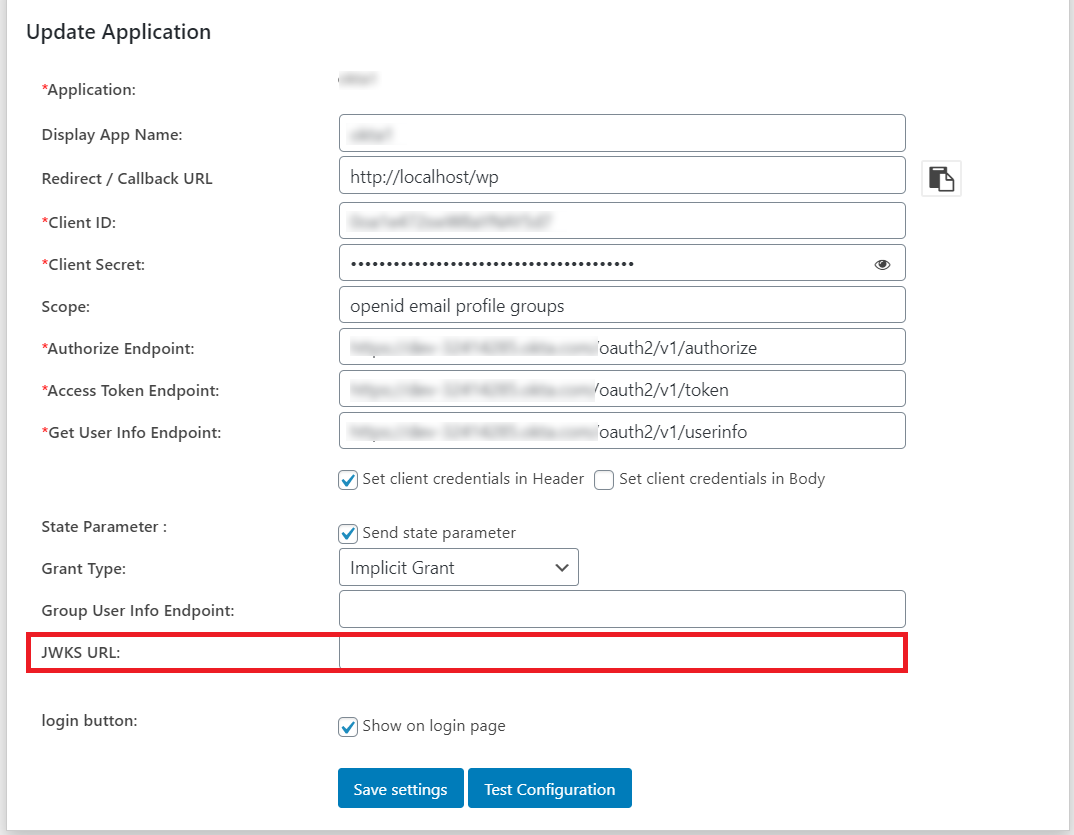Uncheck Show on login page checkbox
The height and width of the screenshot is (835, 1074).
(x=348, y=726)
